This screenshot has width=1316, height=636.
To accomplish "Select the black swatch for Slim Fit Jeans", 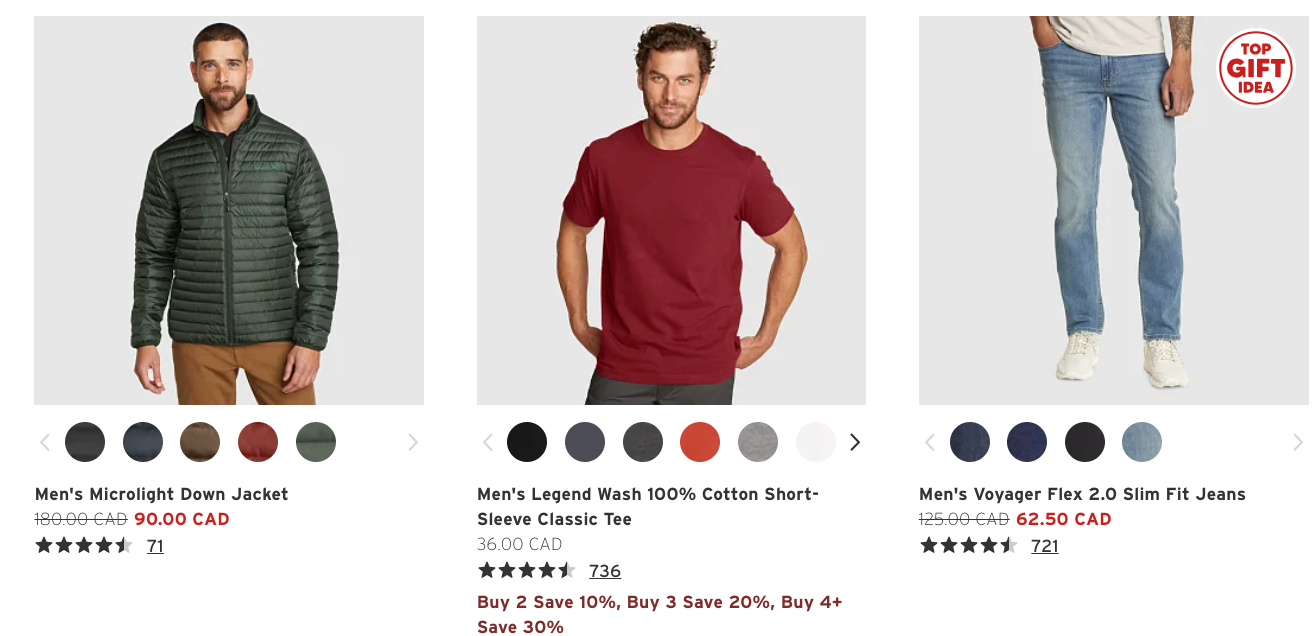I will click(x=1085, y=442).
